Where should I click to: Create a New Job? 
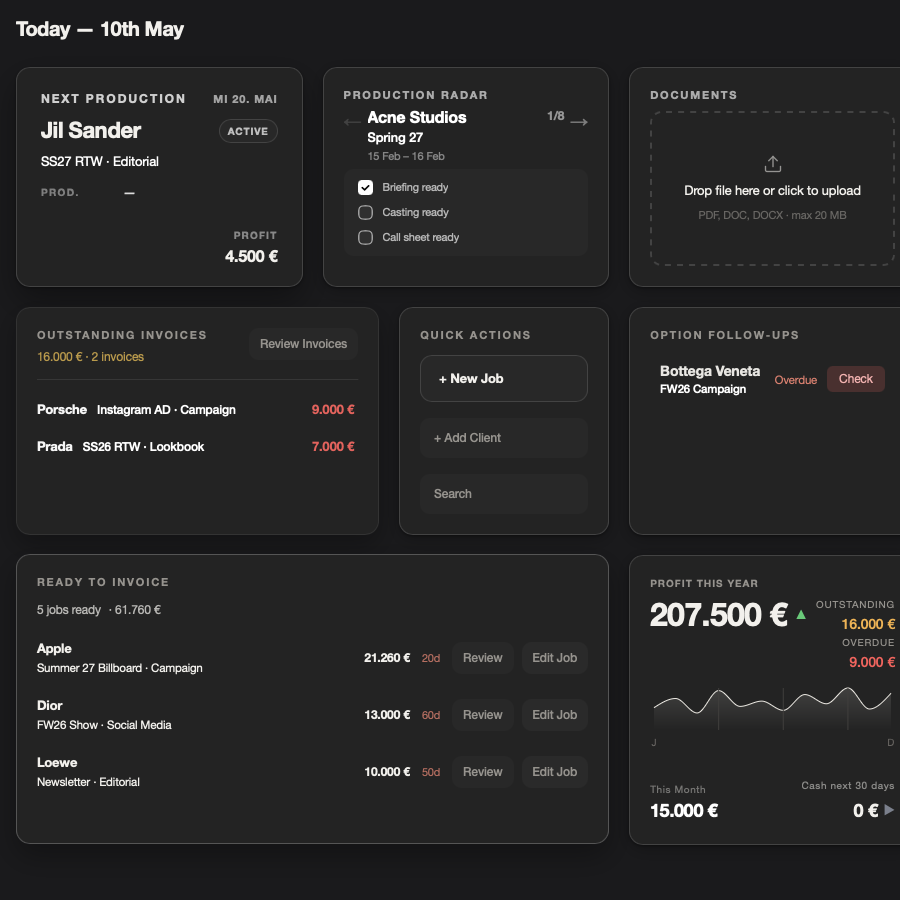504,378
